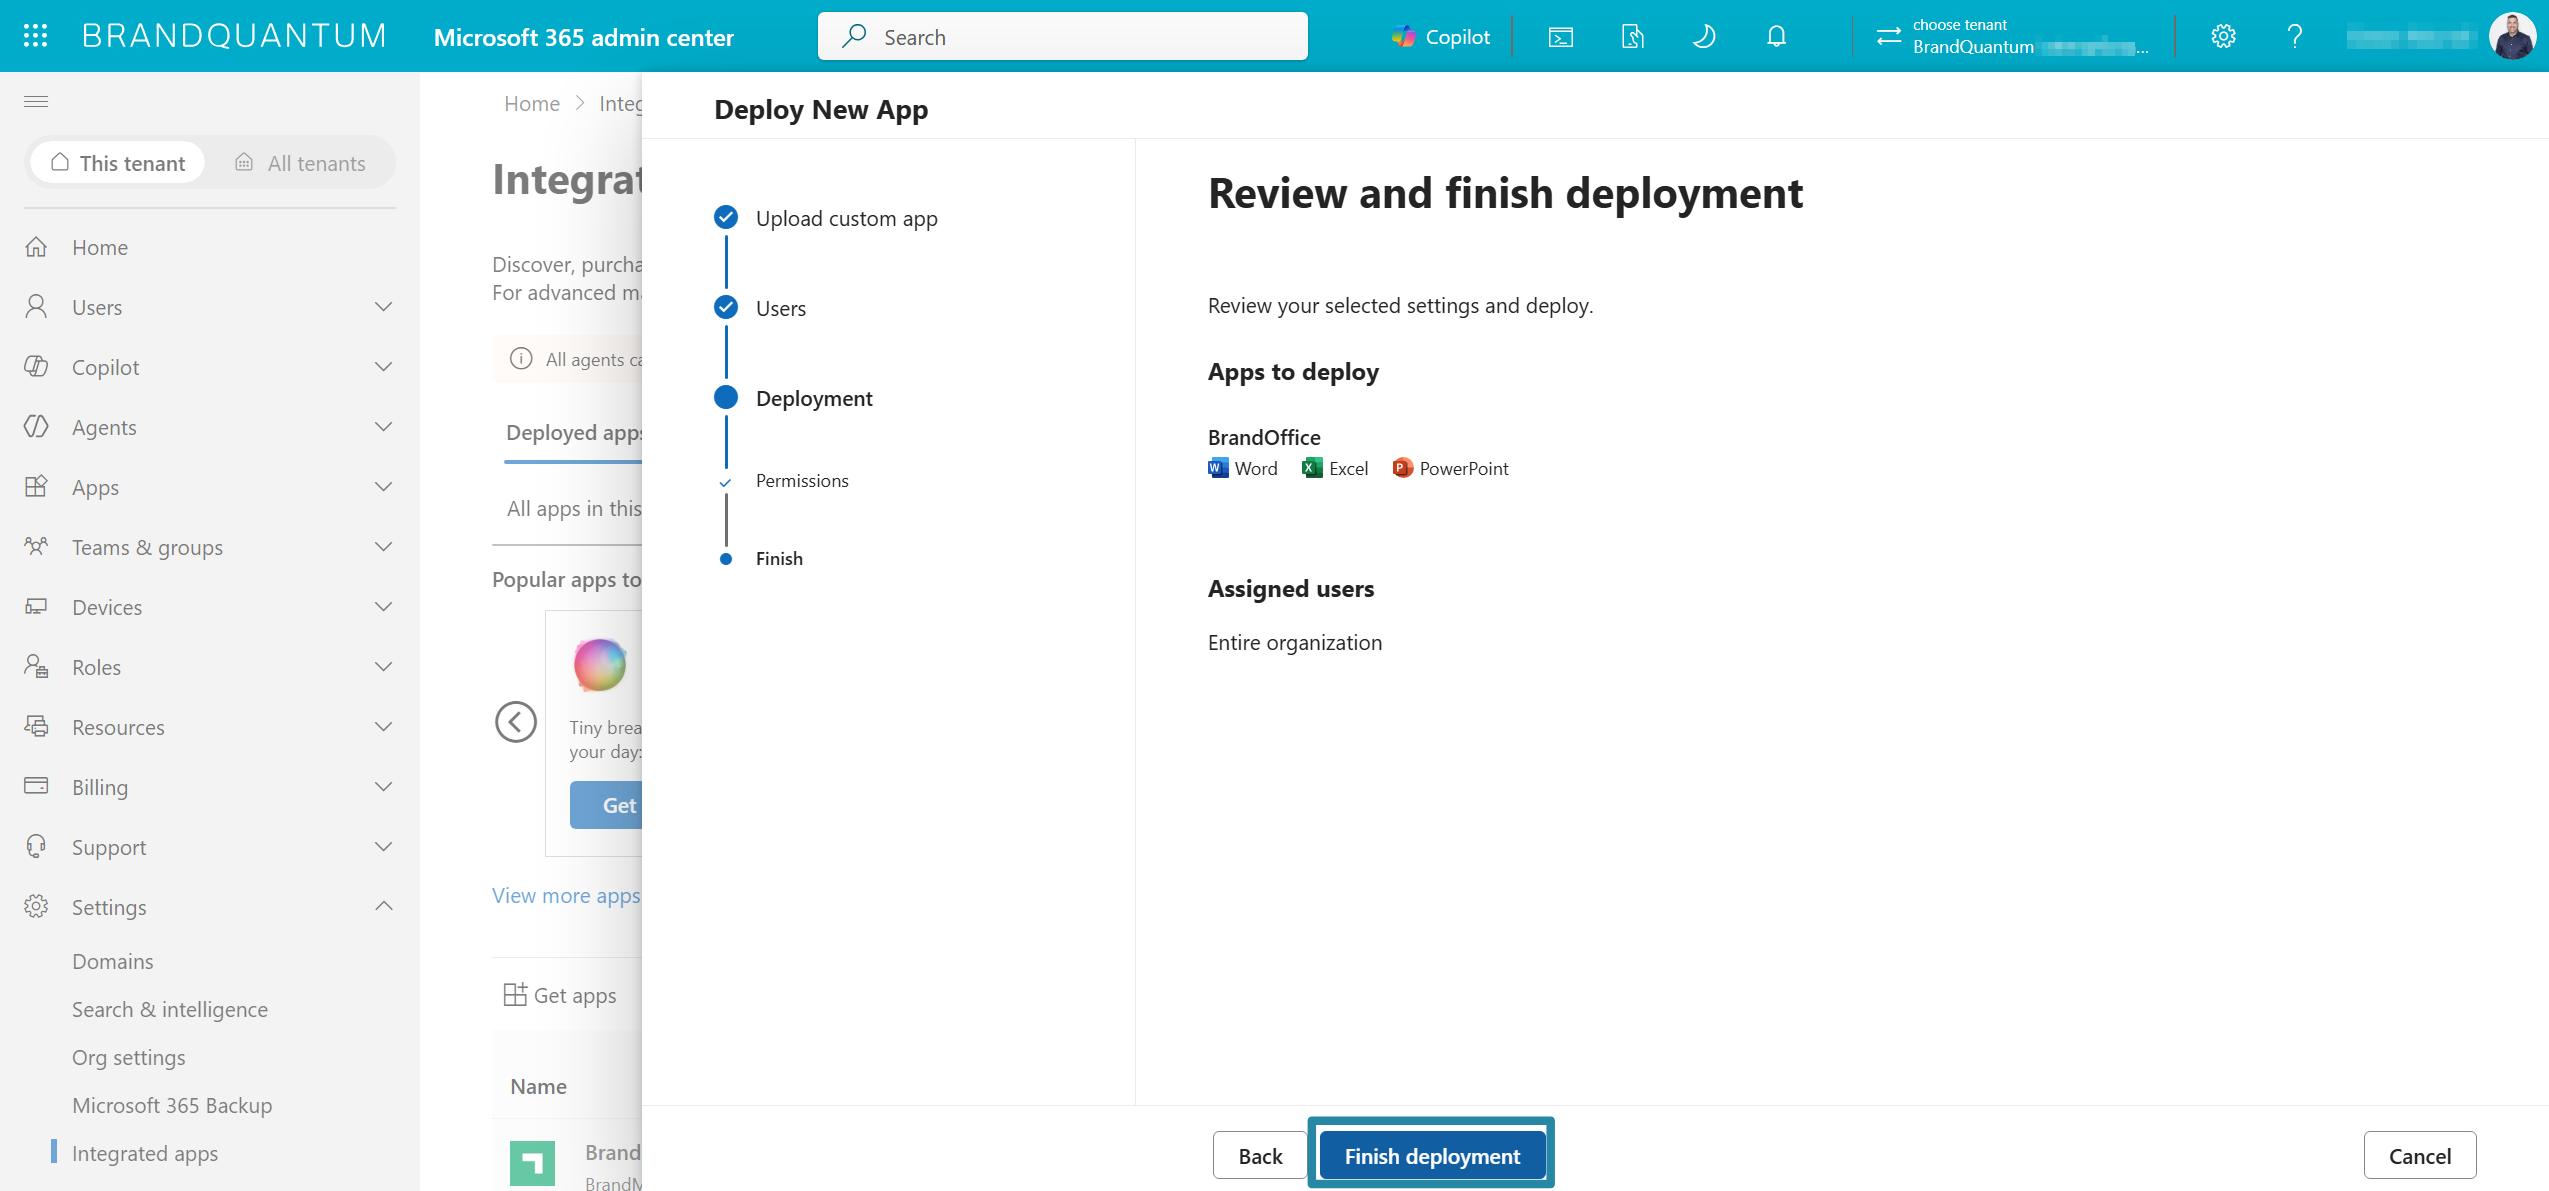Open Domains under Settings
This screenshot has height=1191, width=2549.
pos(113,961)
